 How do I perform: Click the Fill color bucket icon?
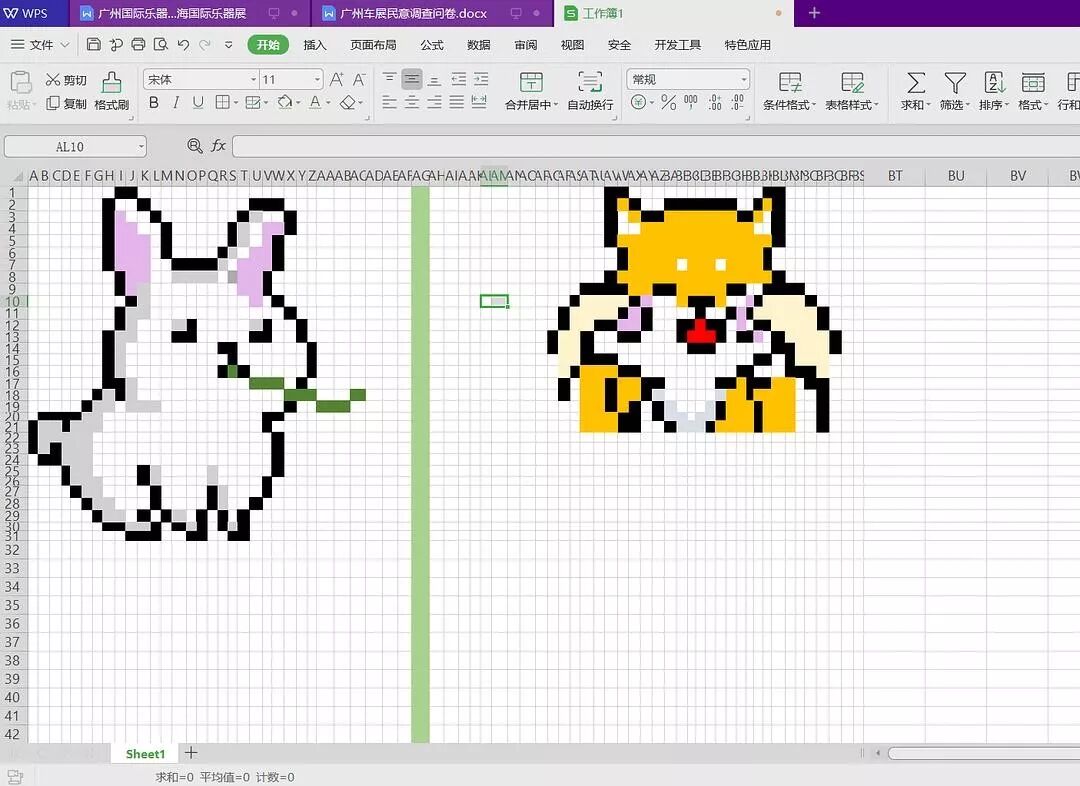284,103
